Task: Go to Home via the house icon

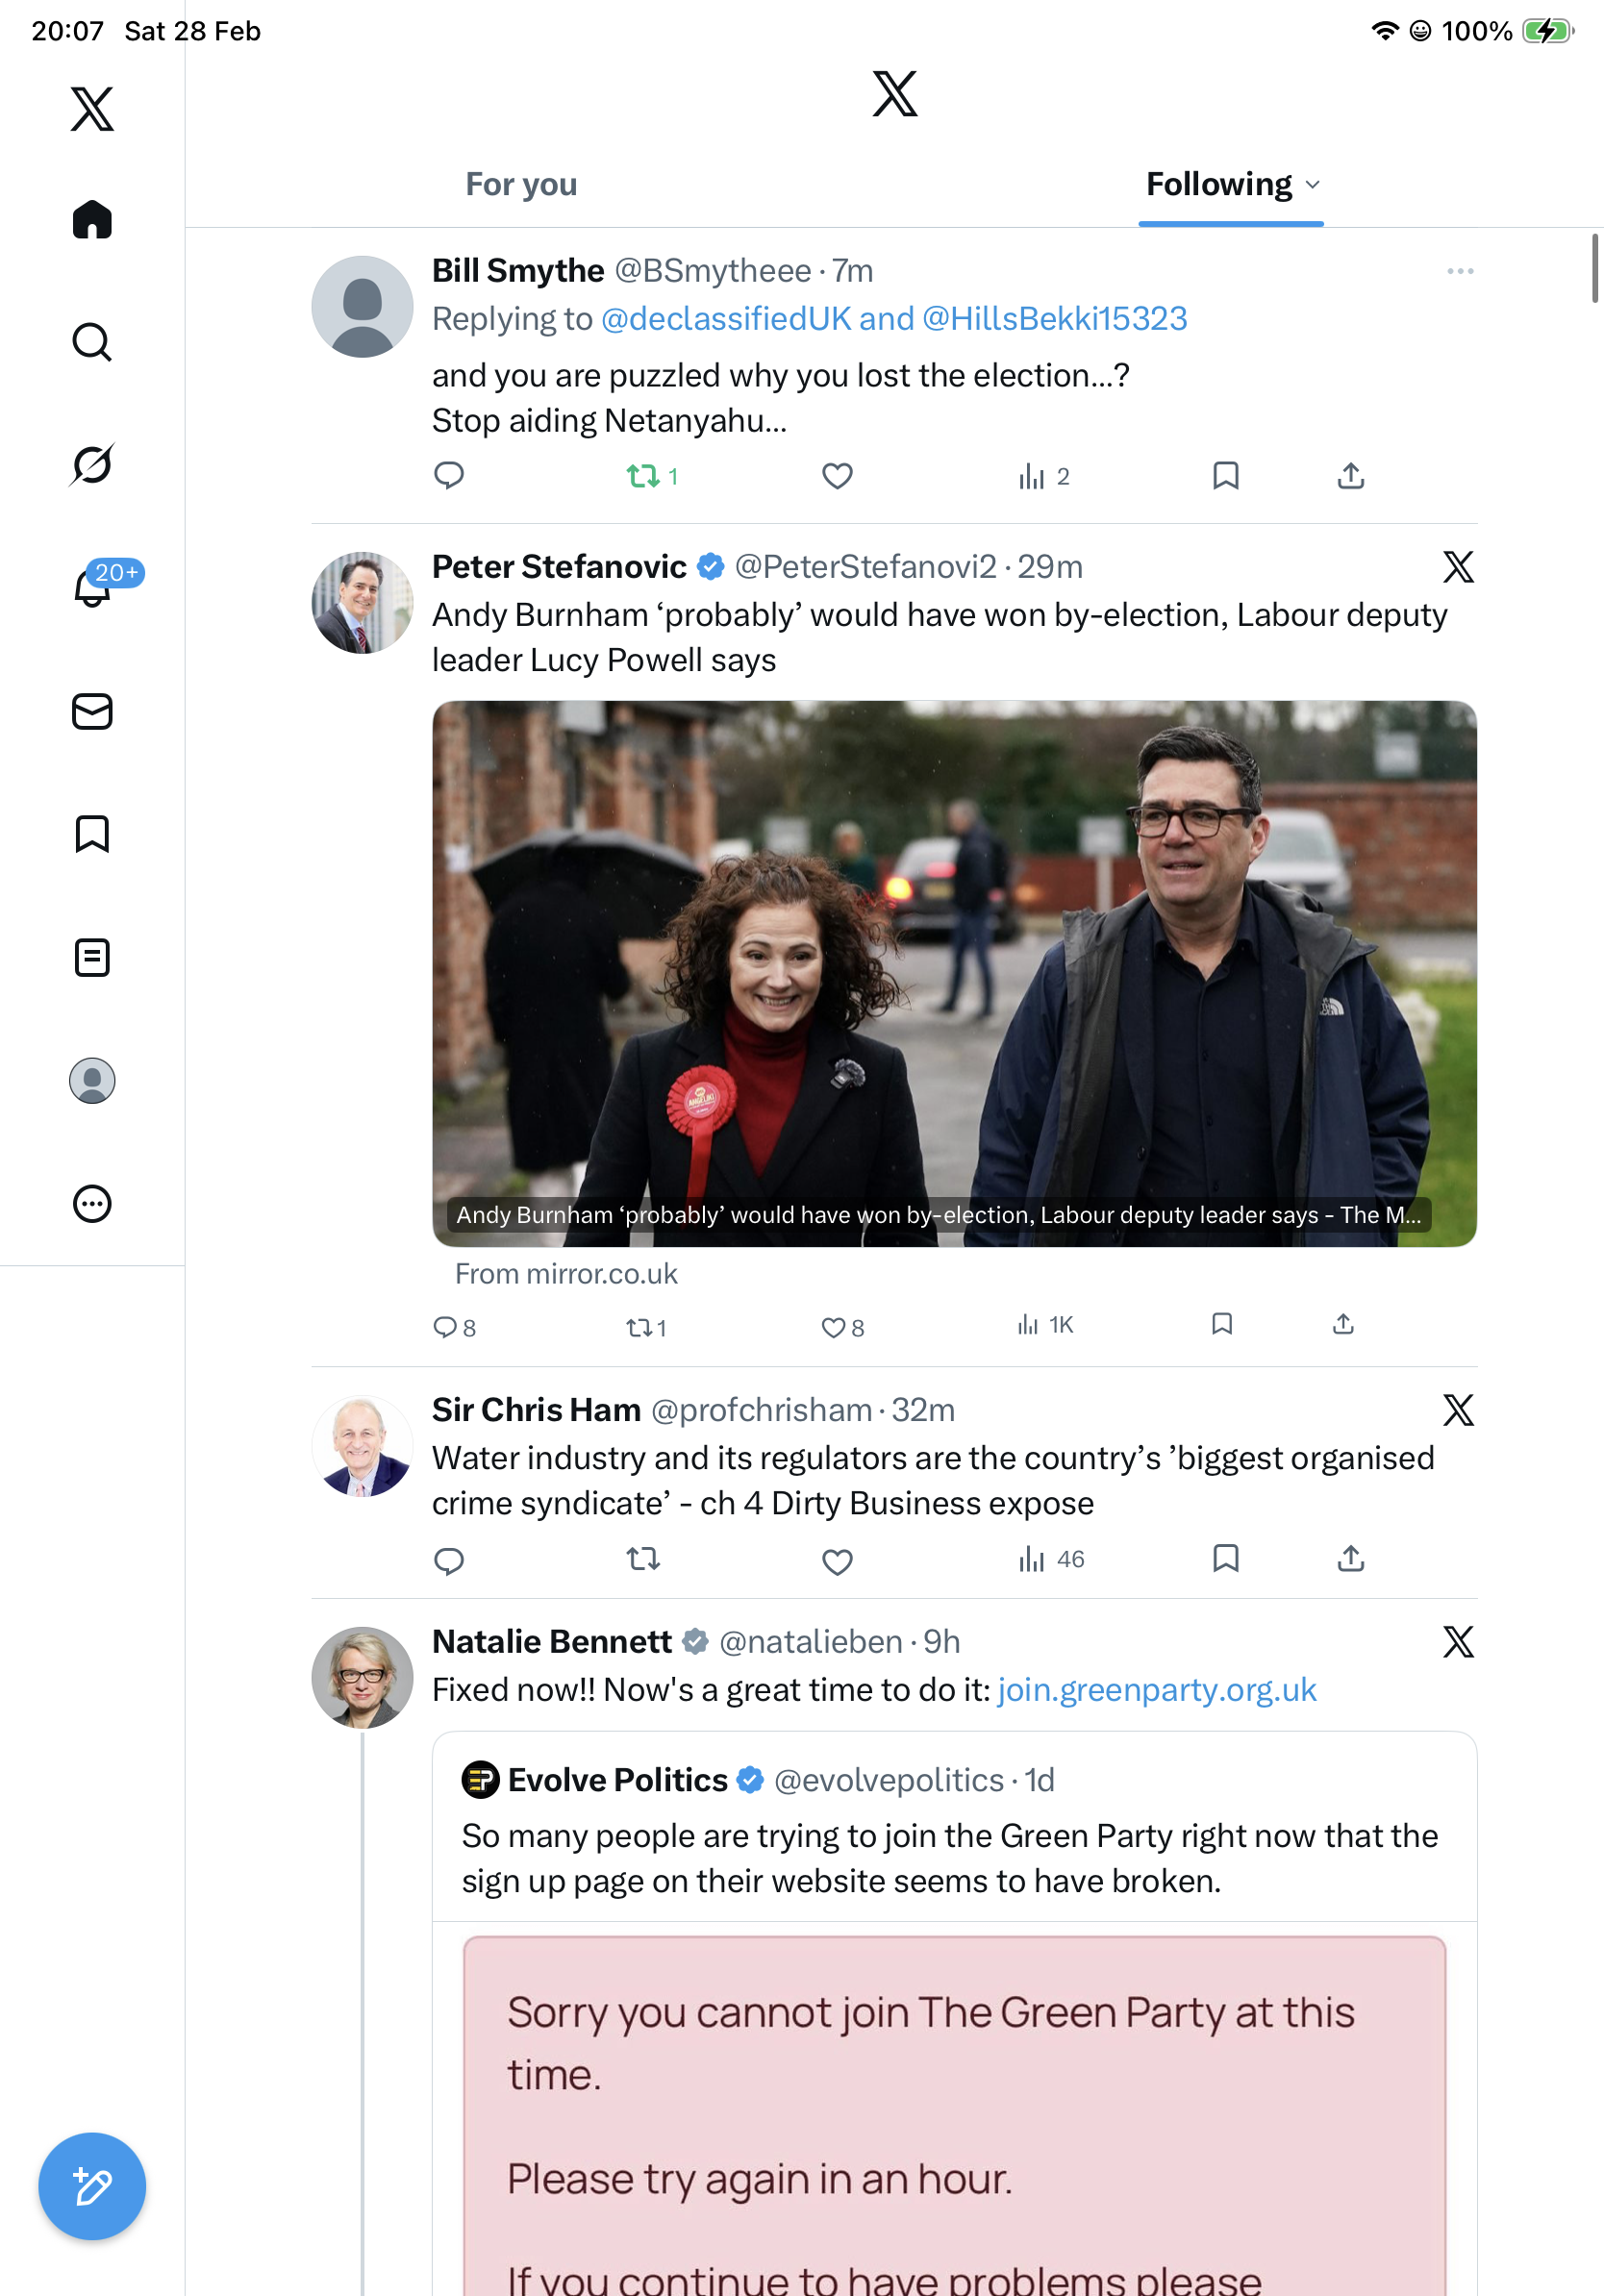Action: click(x=92, y=219)
